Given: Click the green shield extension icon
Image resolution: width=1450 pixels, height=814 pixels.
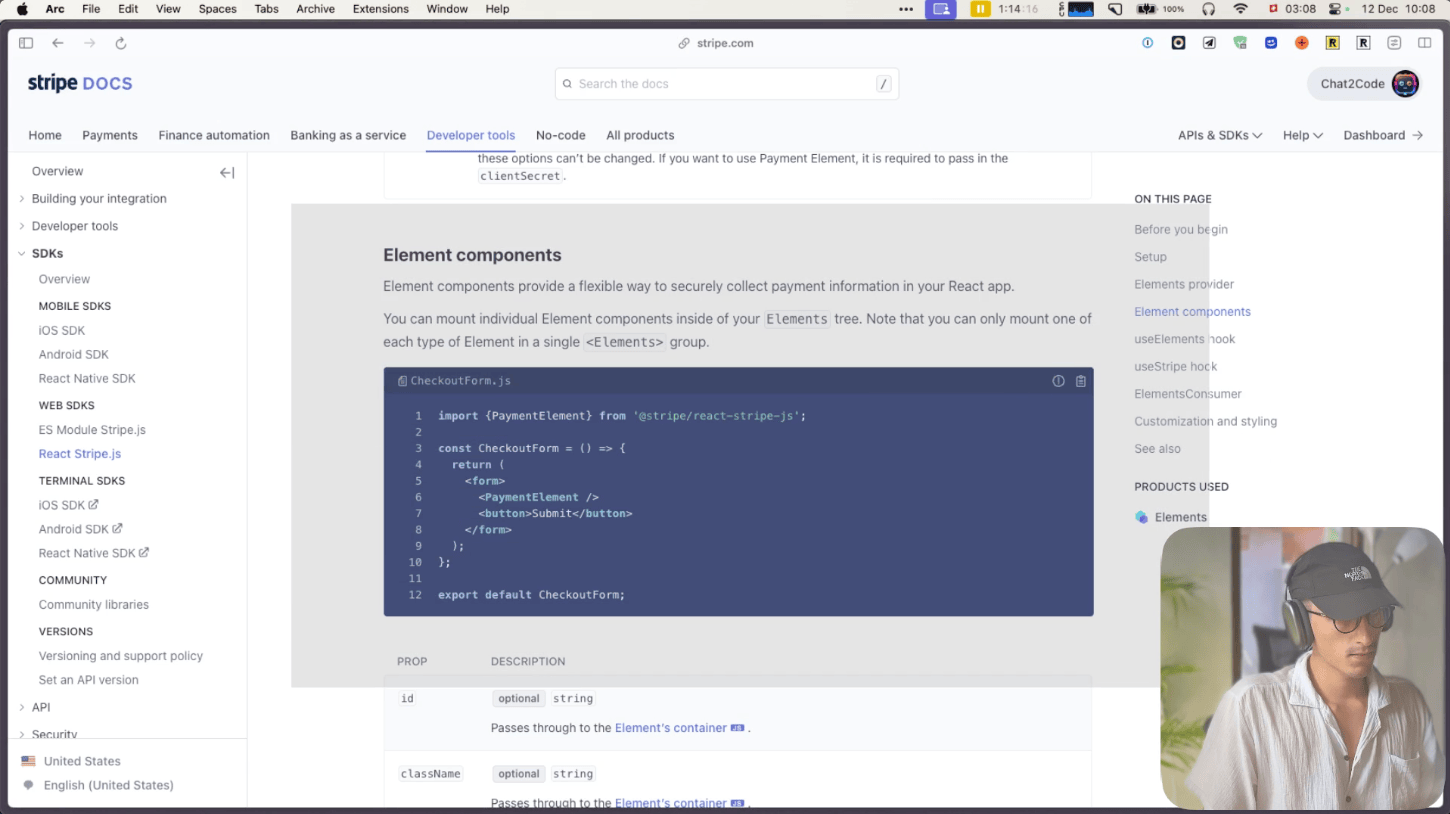Looking at the screenshot, I should [1240, 43].
